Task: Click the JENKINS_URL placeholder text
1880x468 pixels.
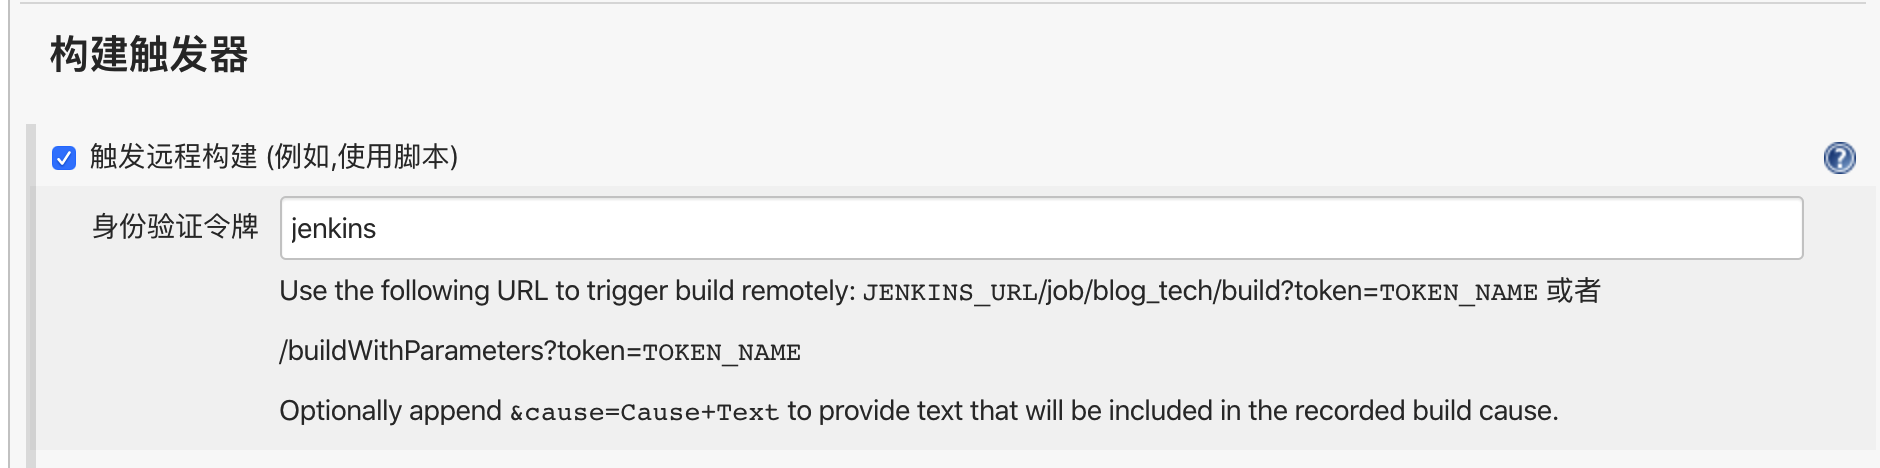Action: click(949, 292)
